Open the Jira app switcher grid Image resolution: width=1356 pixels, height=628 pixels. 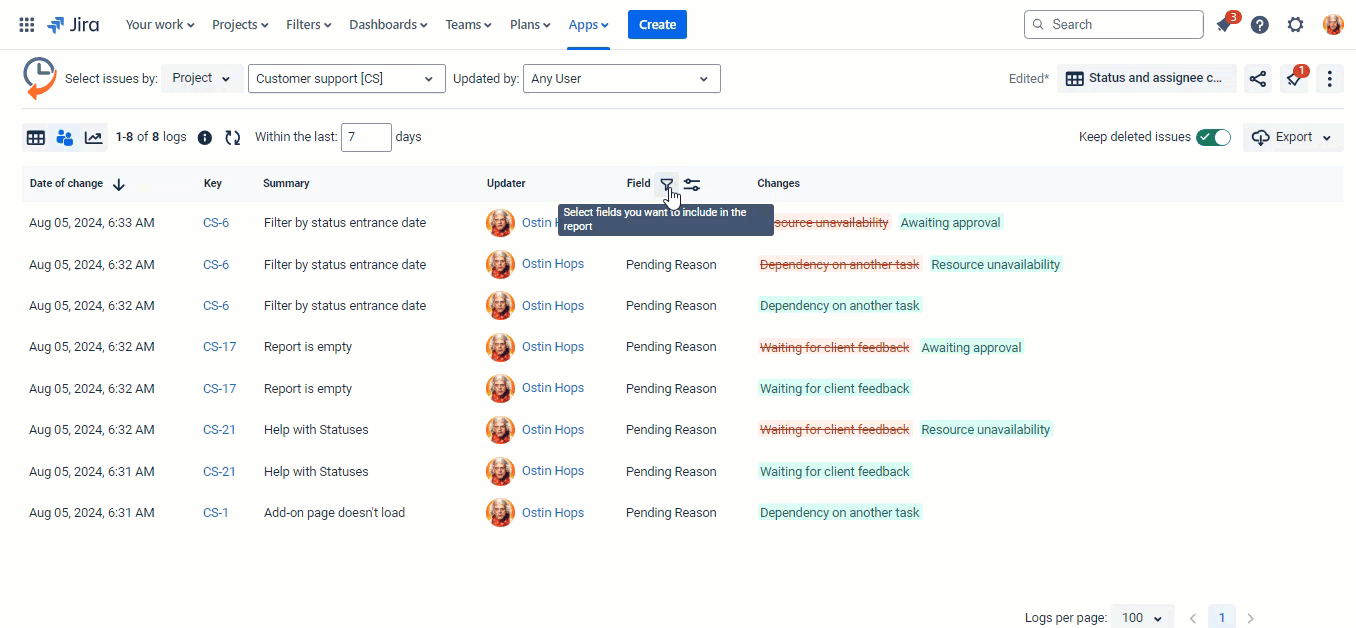(x=27, y=25)
